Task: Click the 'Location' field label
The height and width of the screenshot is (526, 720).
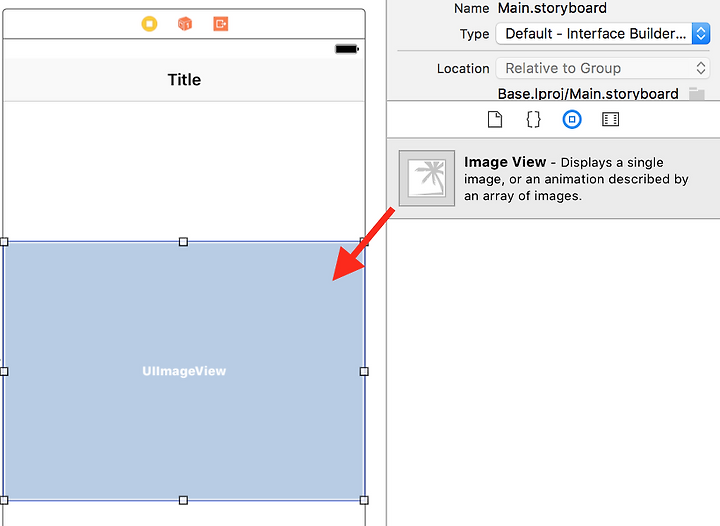Action: 463,69
